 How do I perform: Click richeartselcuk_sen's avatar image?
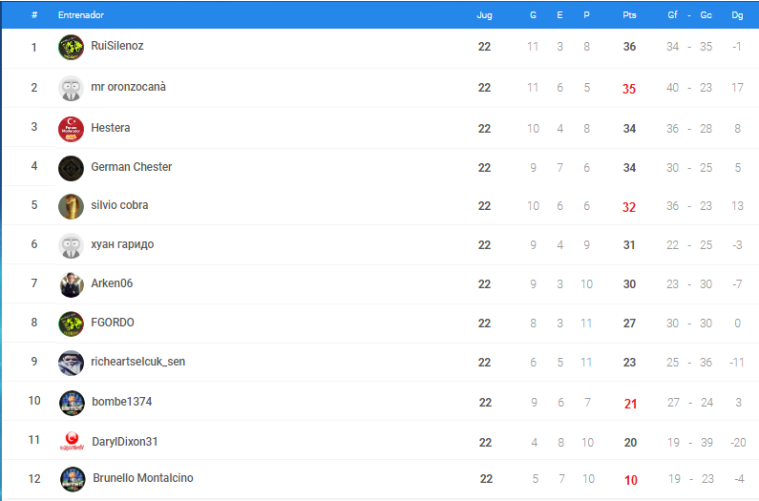pyautogui.click(x=71, y=363)
